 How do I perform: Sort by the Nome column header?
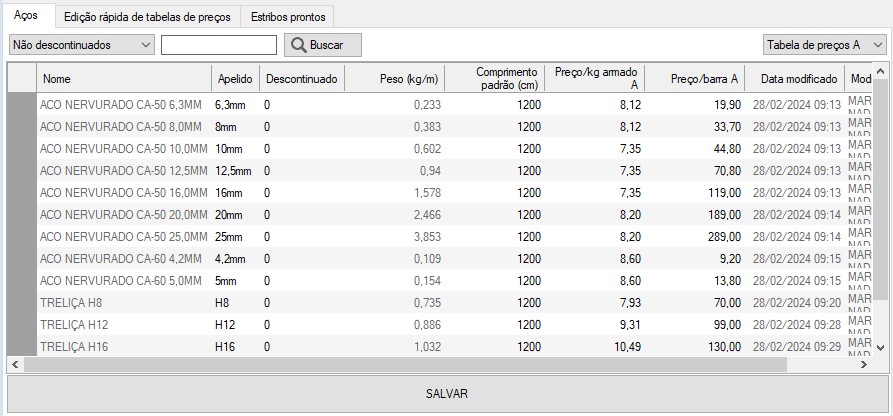[123, 78]
